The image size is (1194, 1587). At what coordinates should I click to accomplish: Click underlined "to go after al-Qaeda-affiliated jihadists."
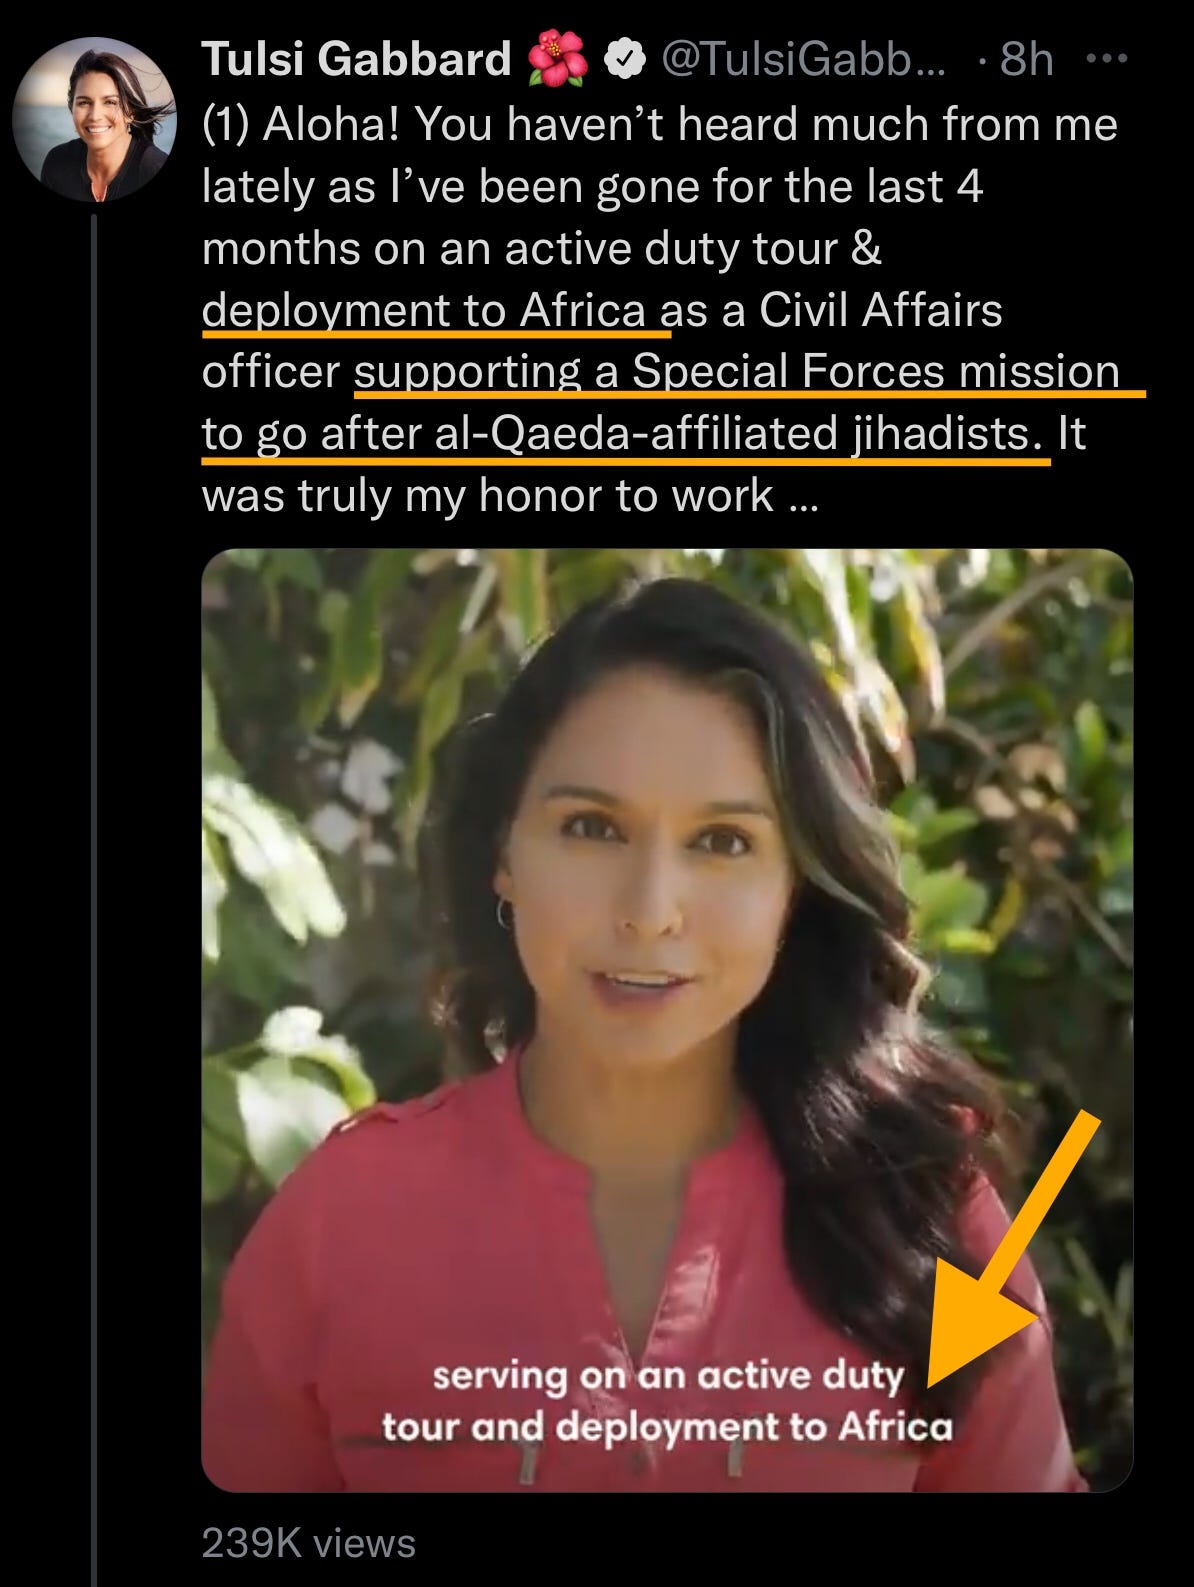[x=622, y=434]
